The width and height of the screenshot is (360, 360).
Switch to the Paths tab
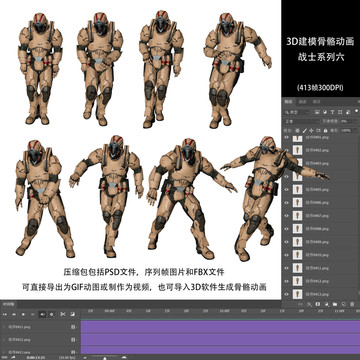(316, 102)
